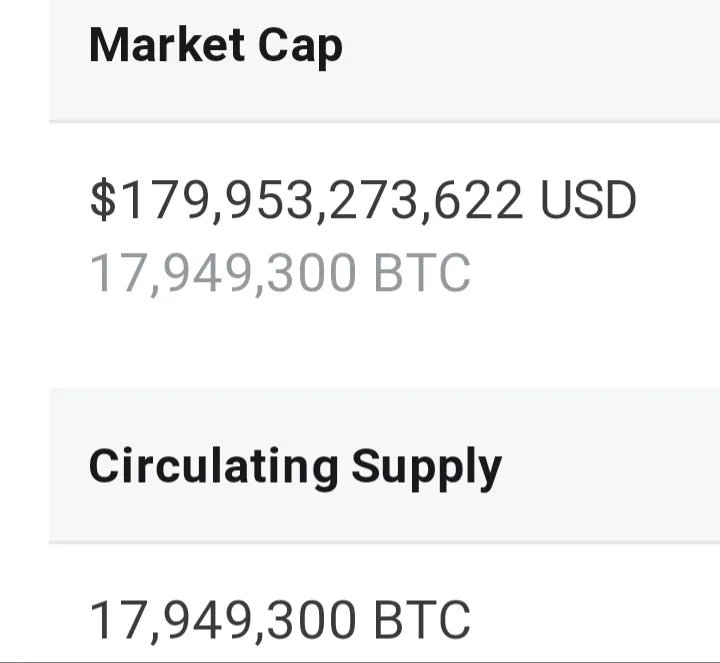Click the word Cap in the heading
This screenshot has height=663, width=720.
[x=300, y=48]
